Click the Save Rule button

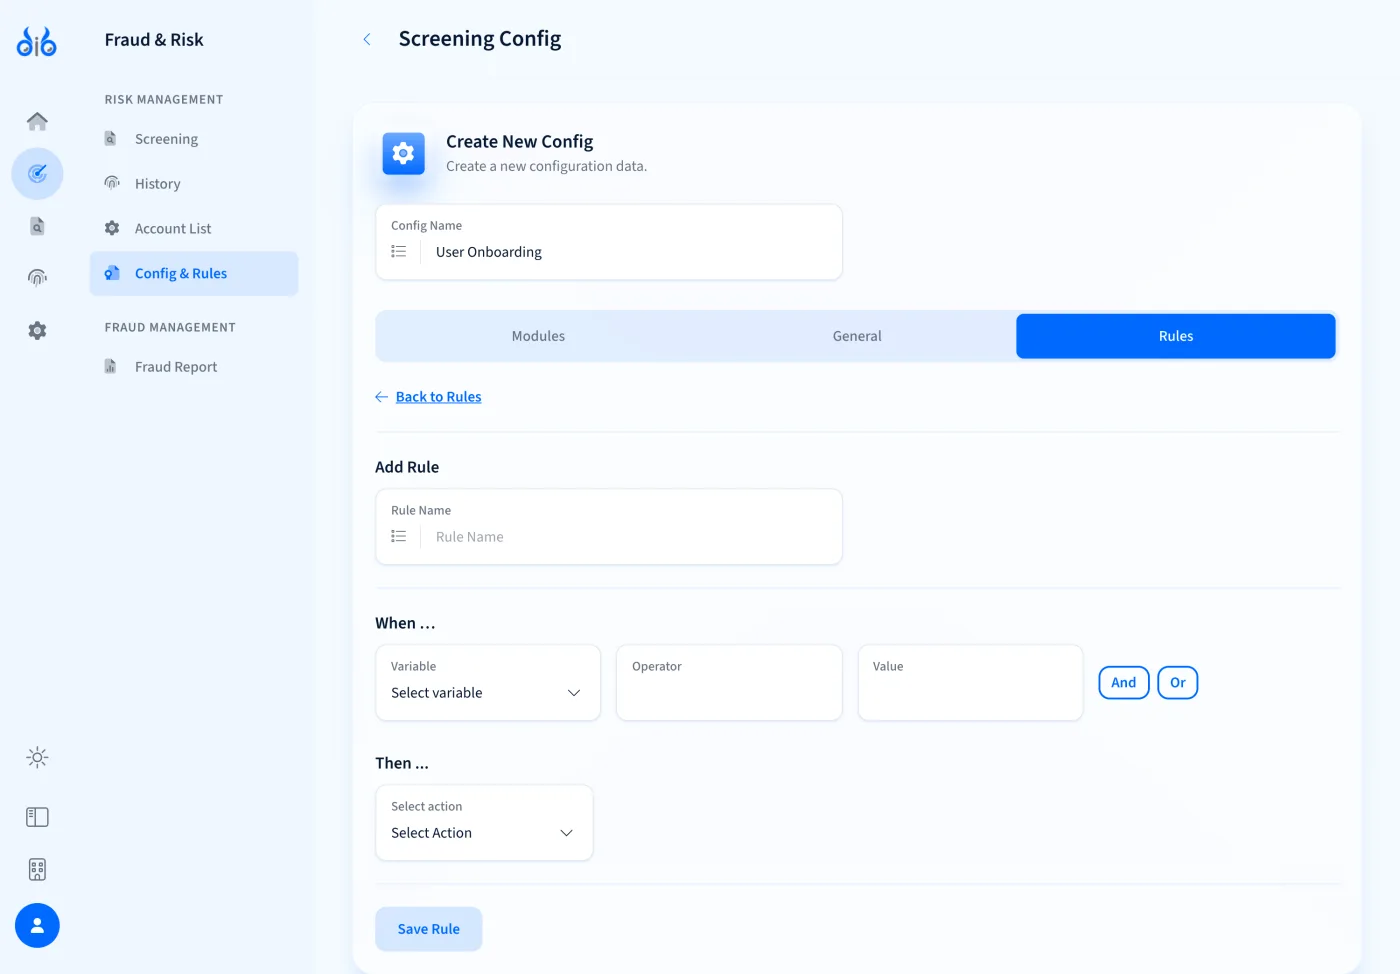tap(429, 929)
